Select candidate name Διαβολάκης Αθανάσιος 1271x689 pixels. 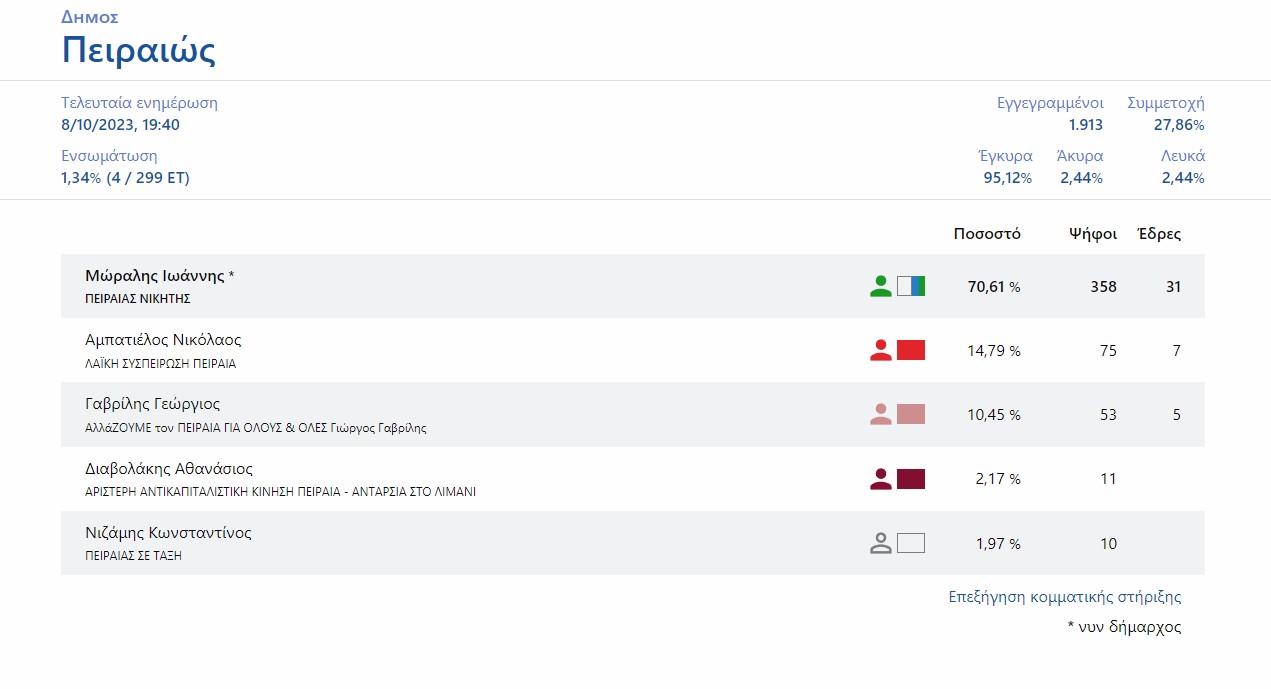169,468
